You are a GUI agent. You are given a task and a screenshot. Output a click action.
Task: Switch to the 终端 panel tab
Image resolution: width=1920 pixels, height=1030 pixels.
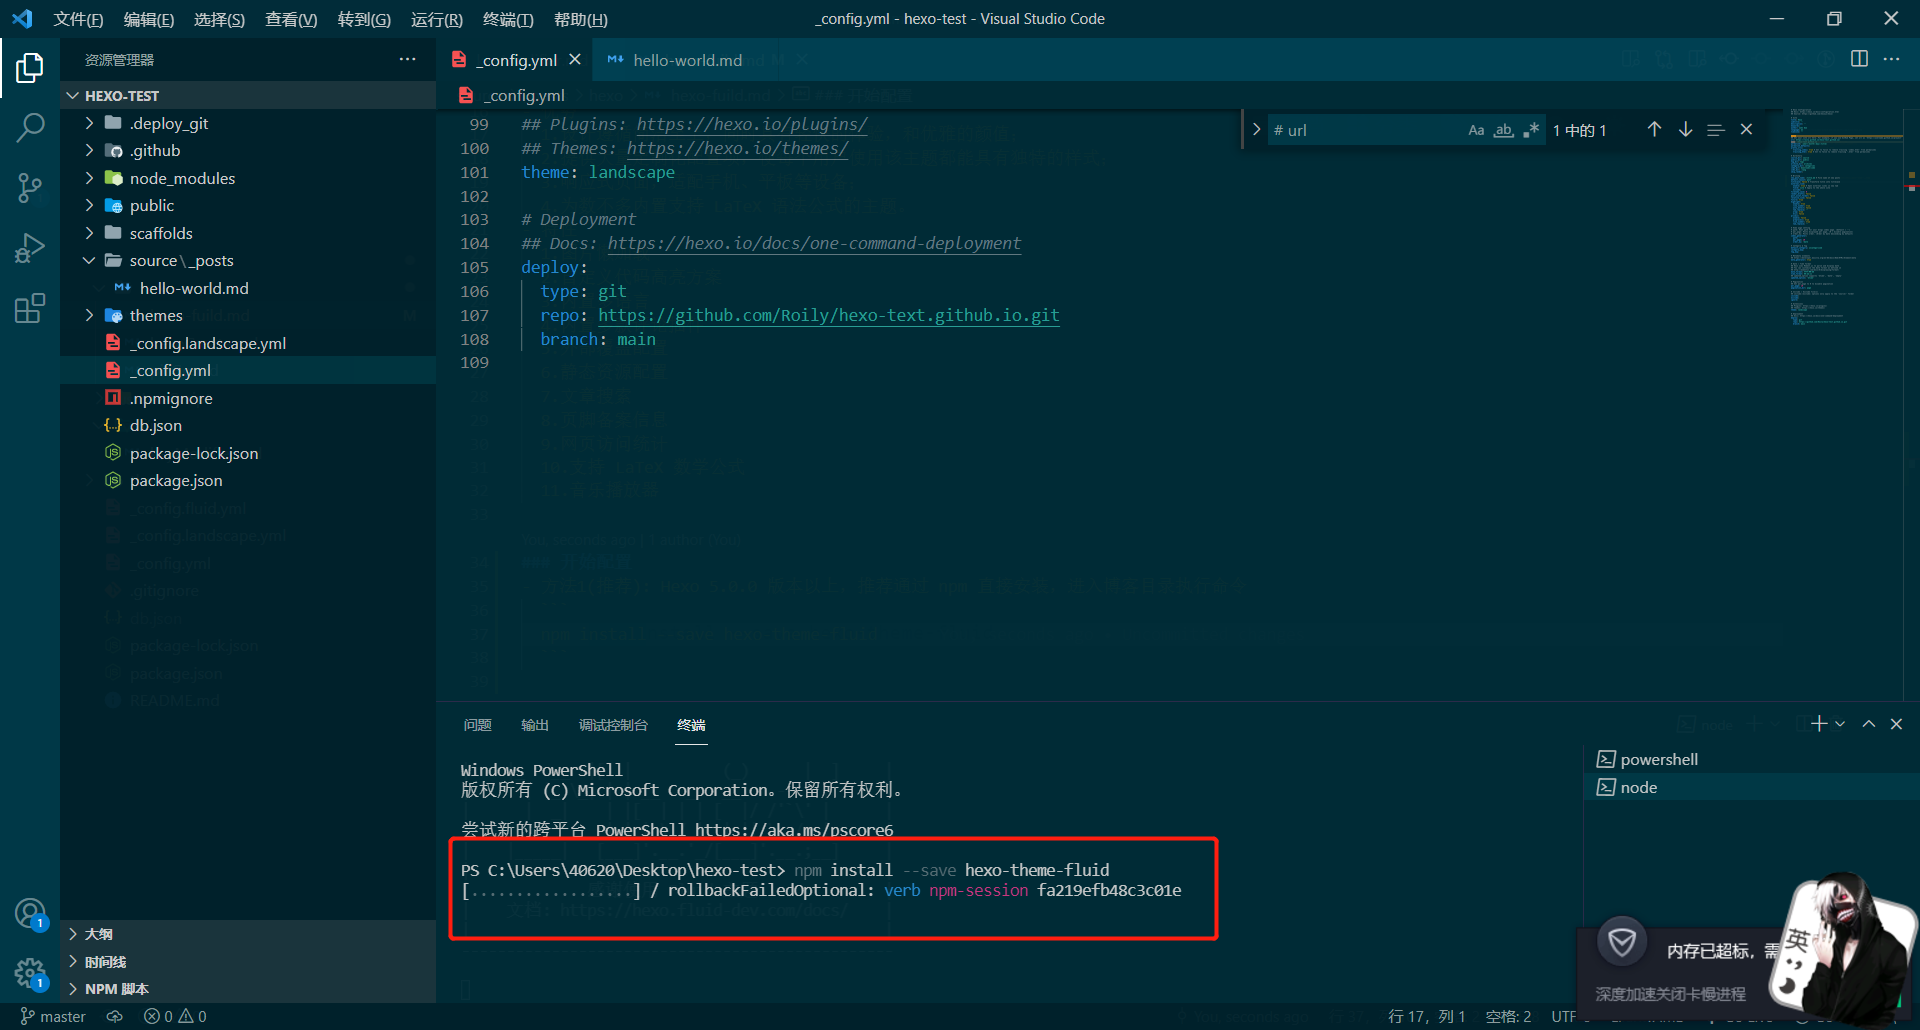click(x=691, y=725)
